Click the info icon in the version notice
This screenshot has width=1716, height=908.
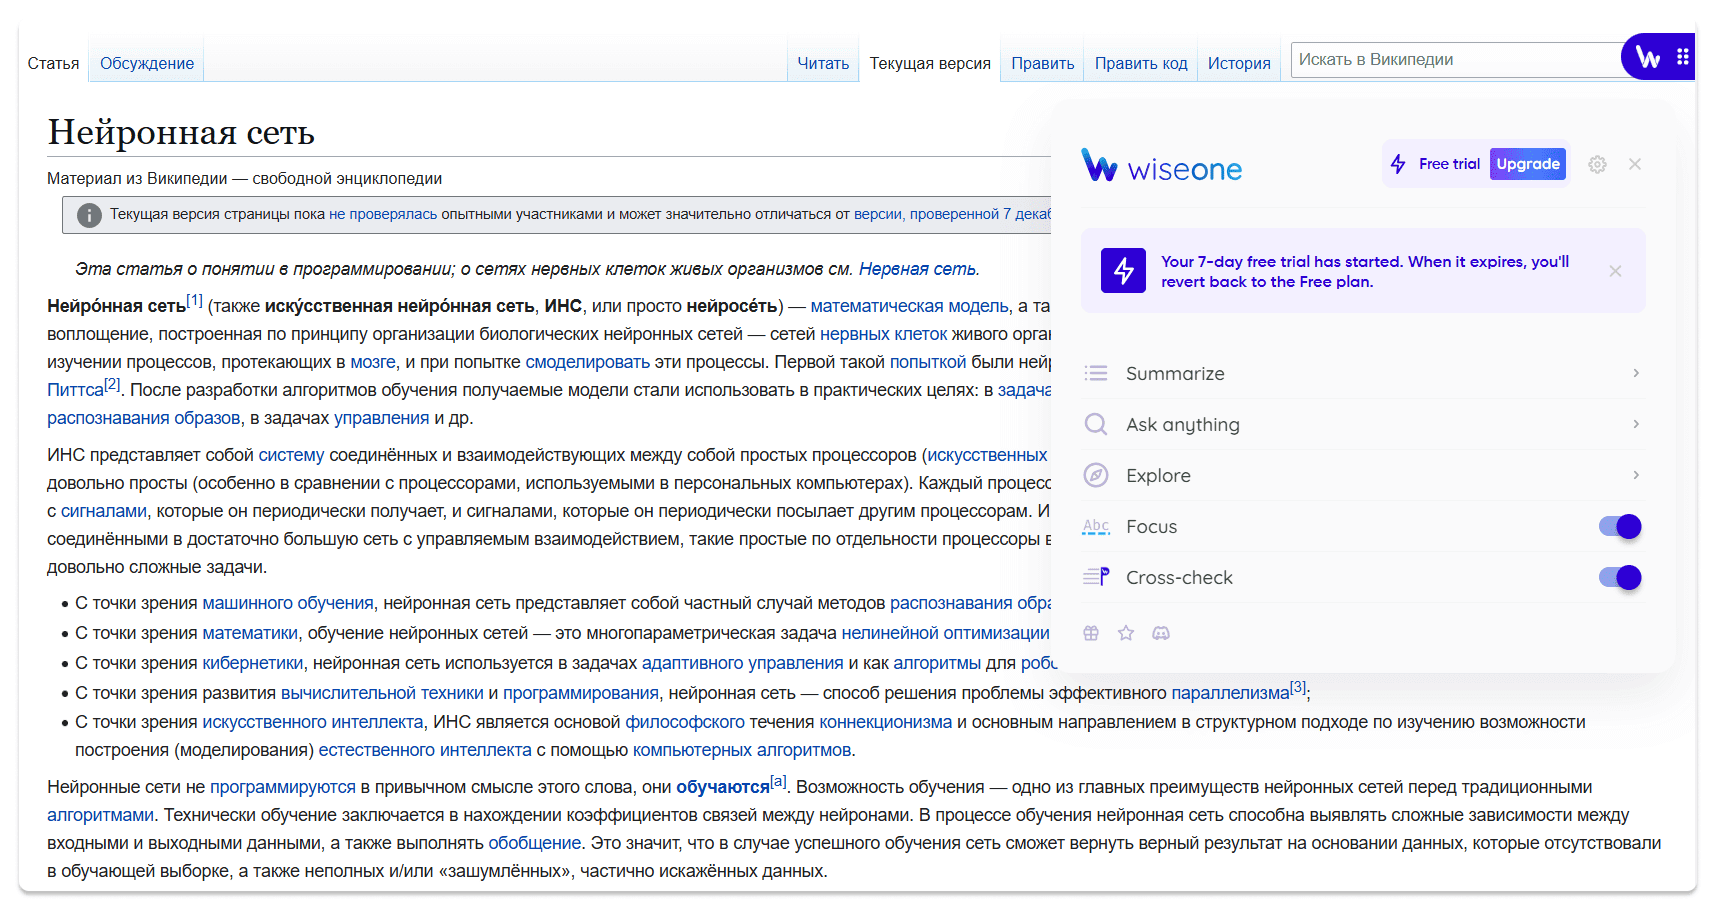click(89, 215)
